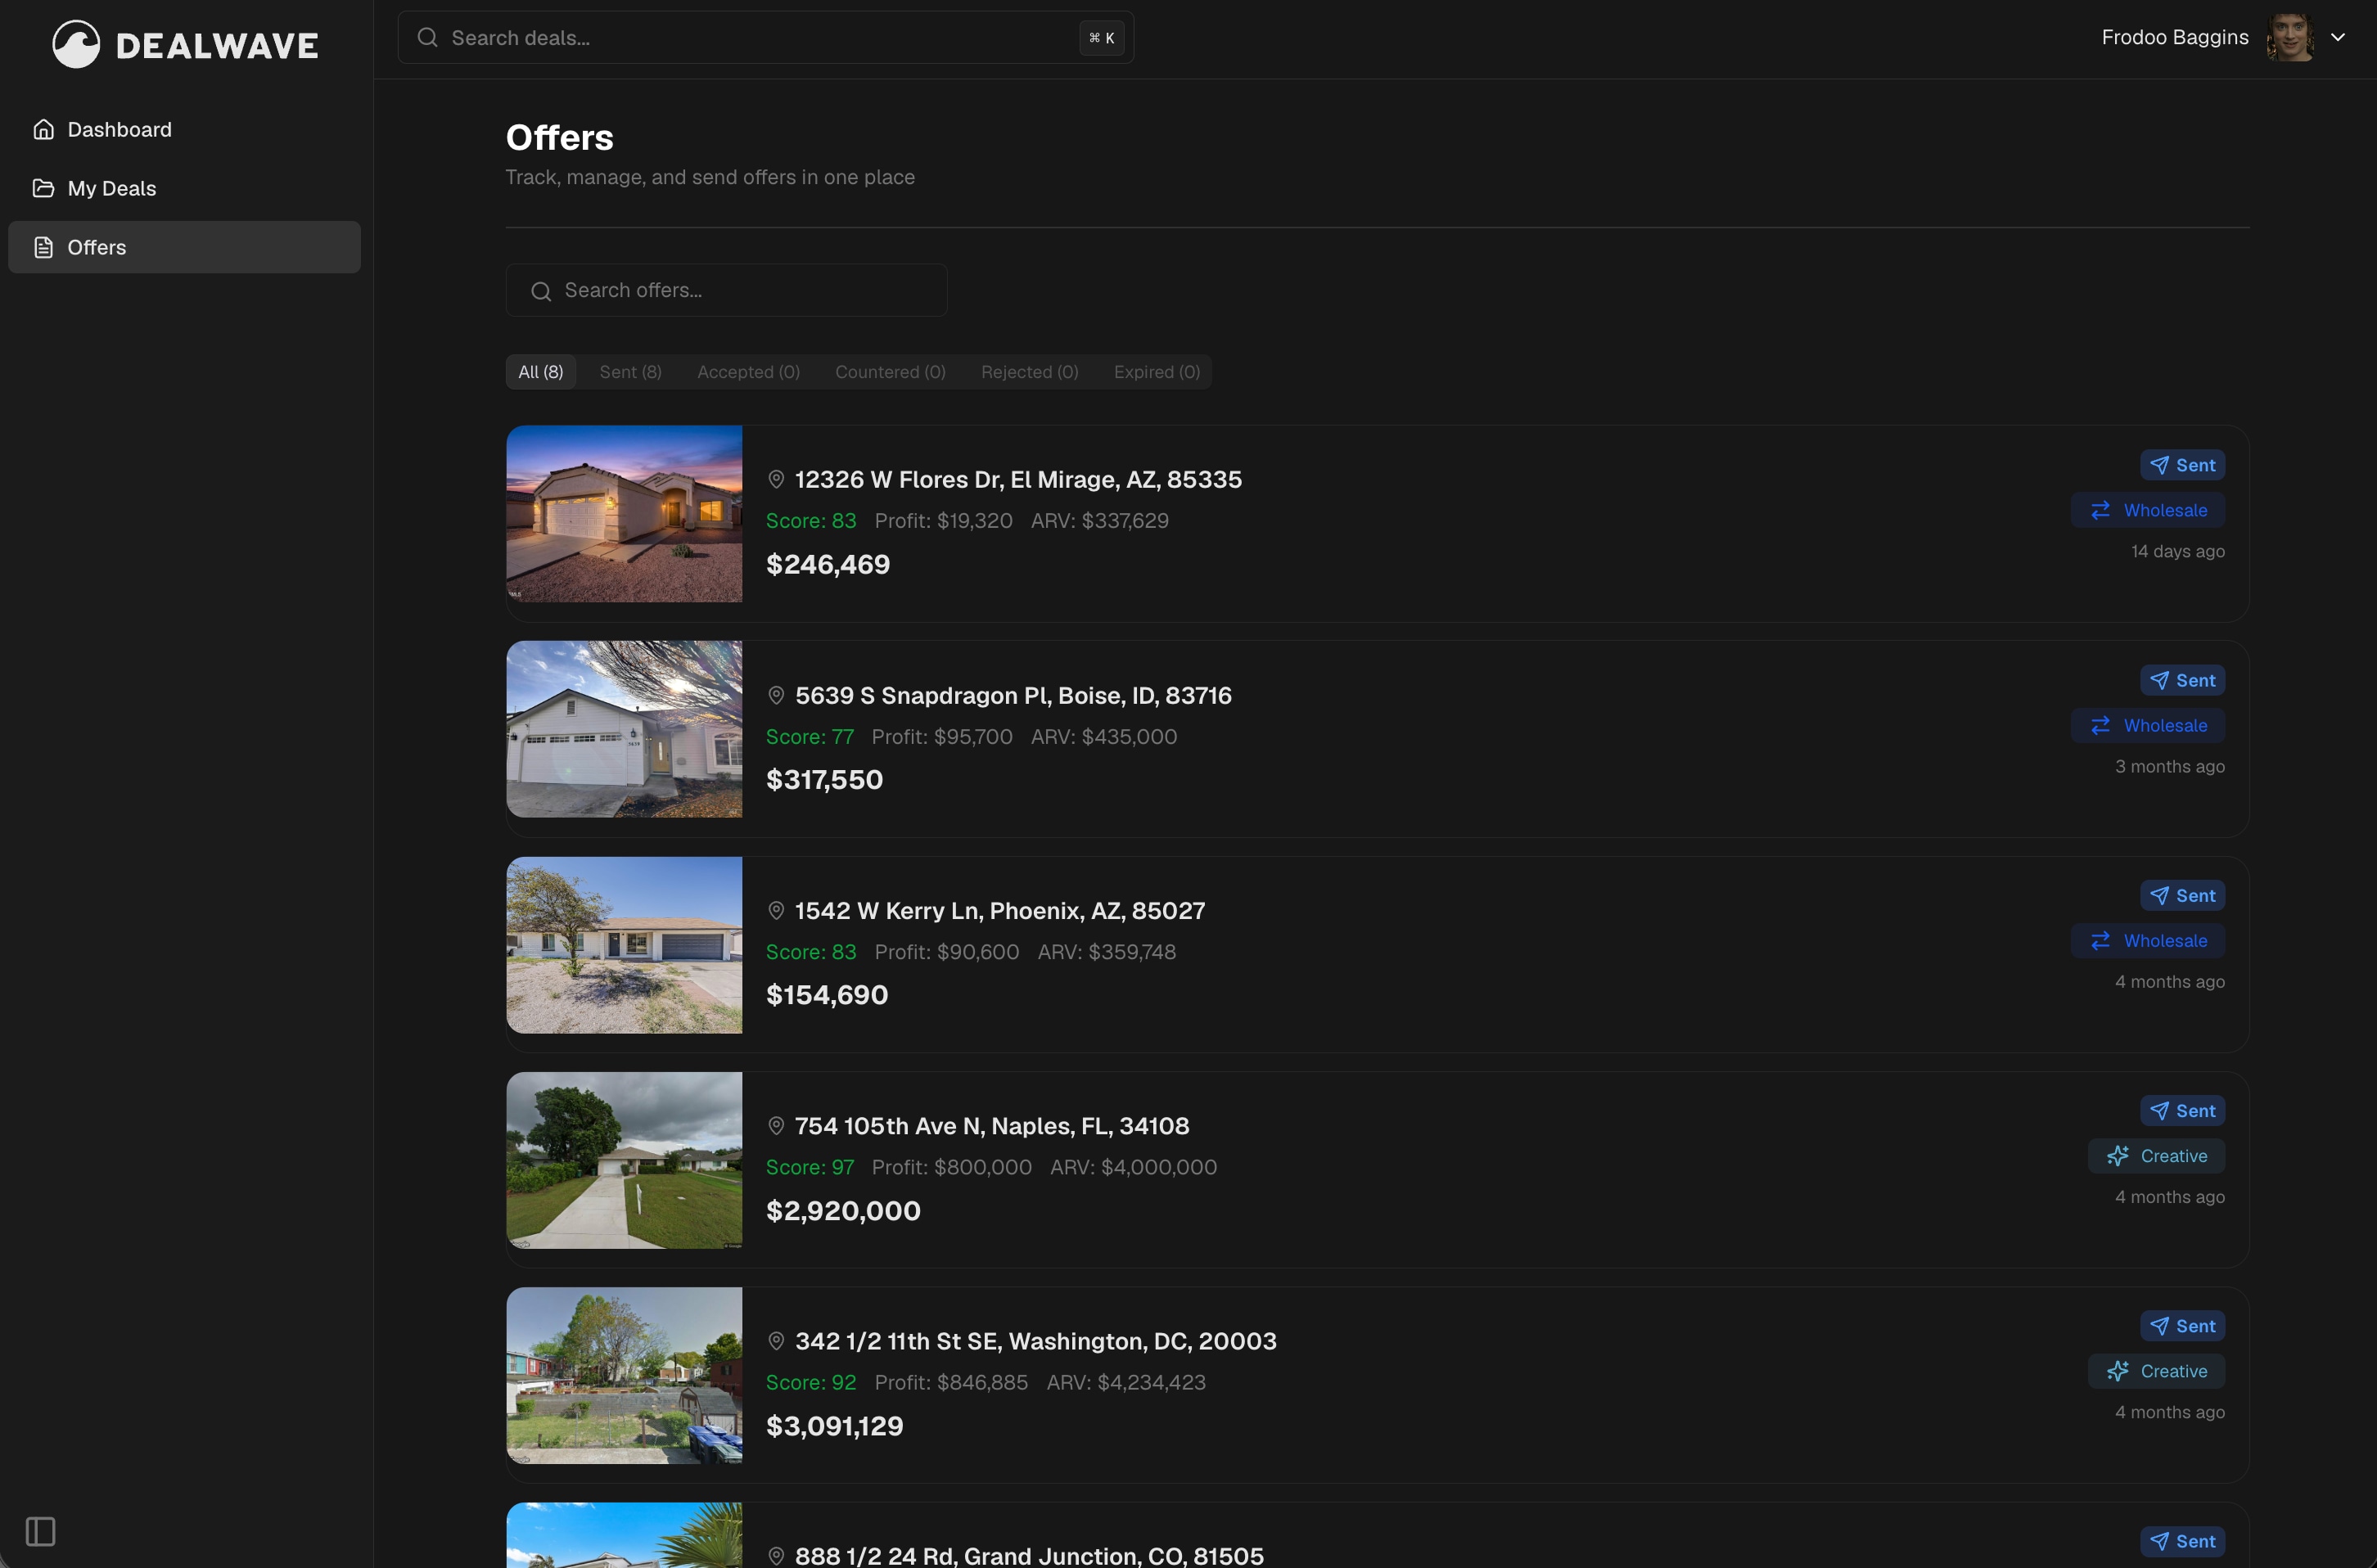Click the 1542 W Kerry Ln house thumbnail
The width and height of the screenshot is (2377, 1568).
pyautogui.click(x=624, y=945)
